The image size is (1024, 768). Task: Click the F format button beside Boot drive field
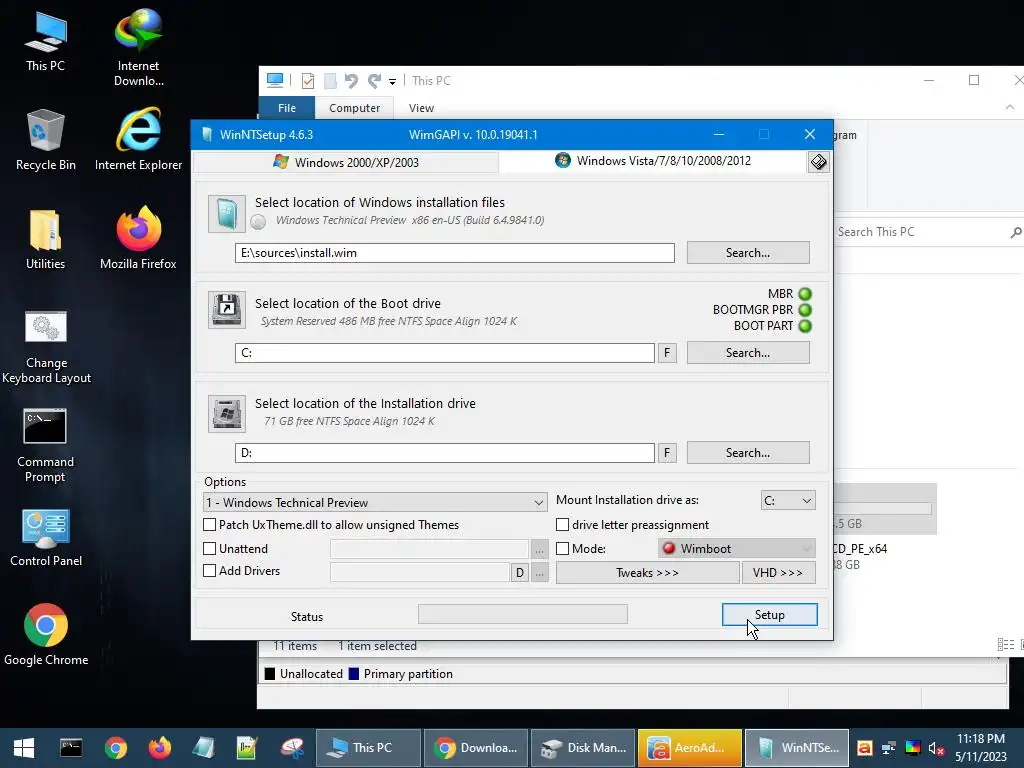667,353
